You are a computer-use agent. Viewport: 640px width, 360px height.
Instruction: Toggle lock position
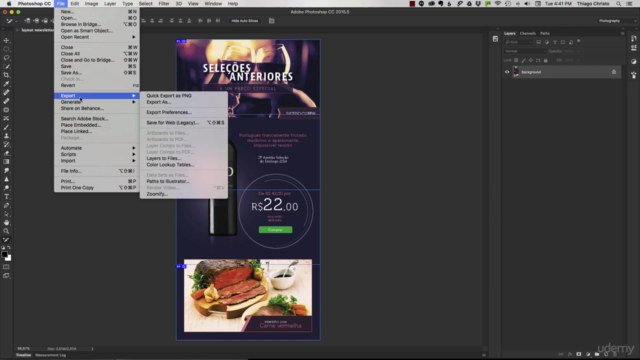pyautogui.click(x=531, y=60)
